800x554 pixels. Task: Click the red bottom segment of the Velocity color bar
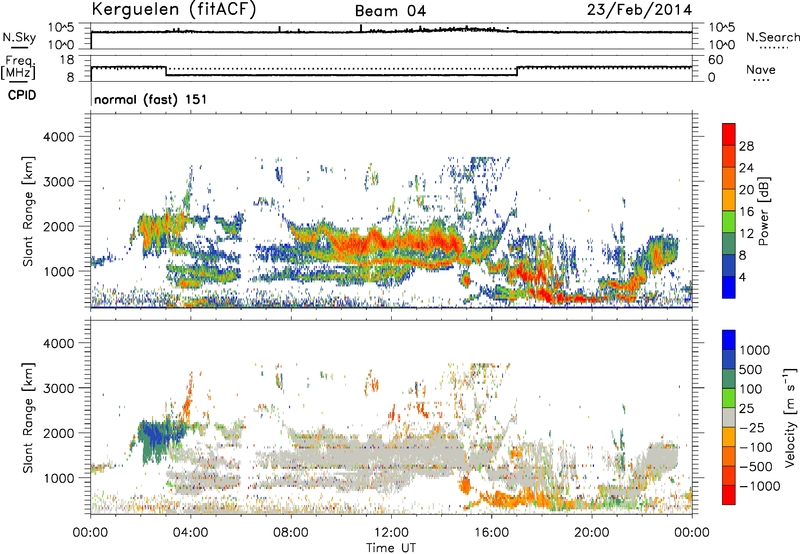click(x=729, y=495)
